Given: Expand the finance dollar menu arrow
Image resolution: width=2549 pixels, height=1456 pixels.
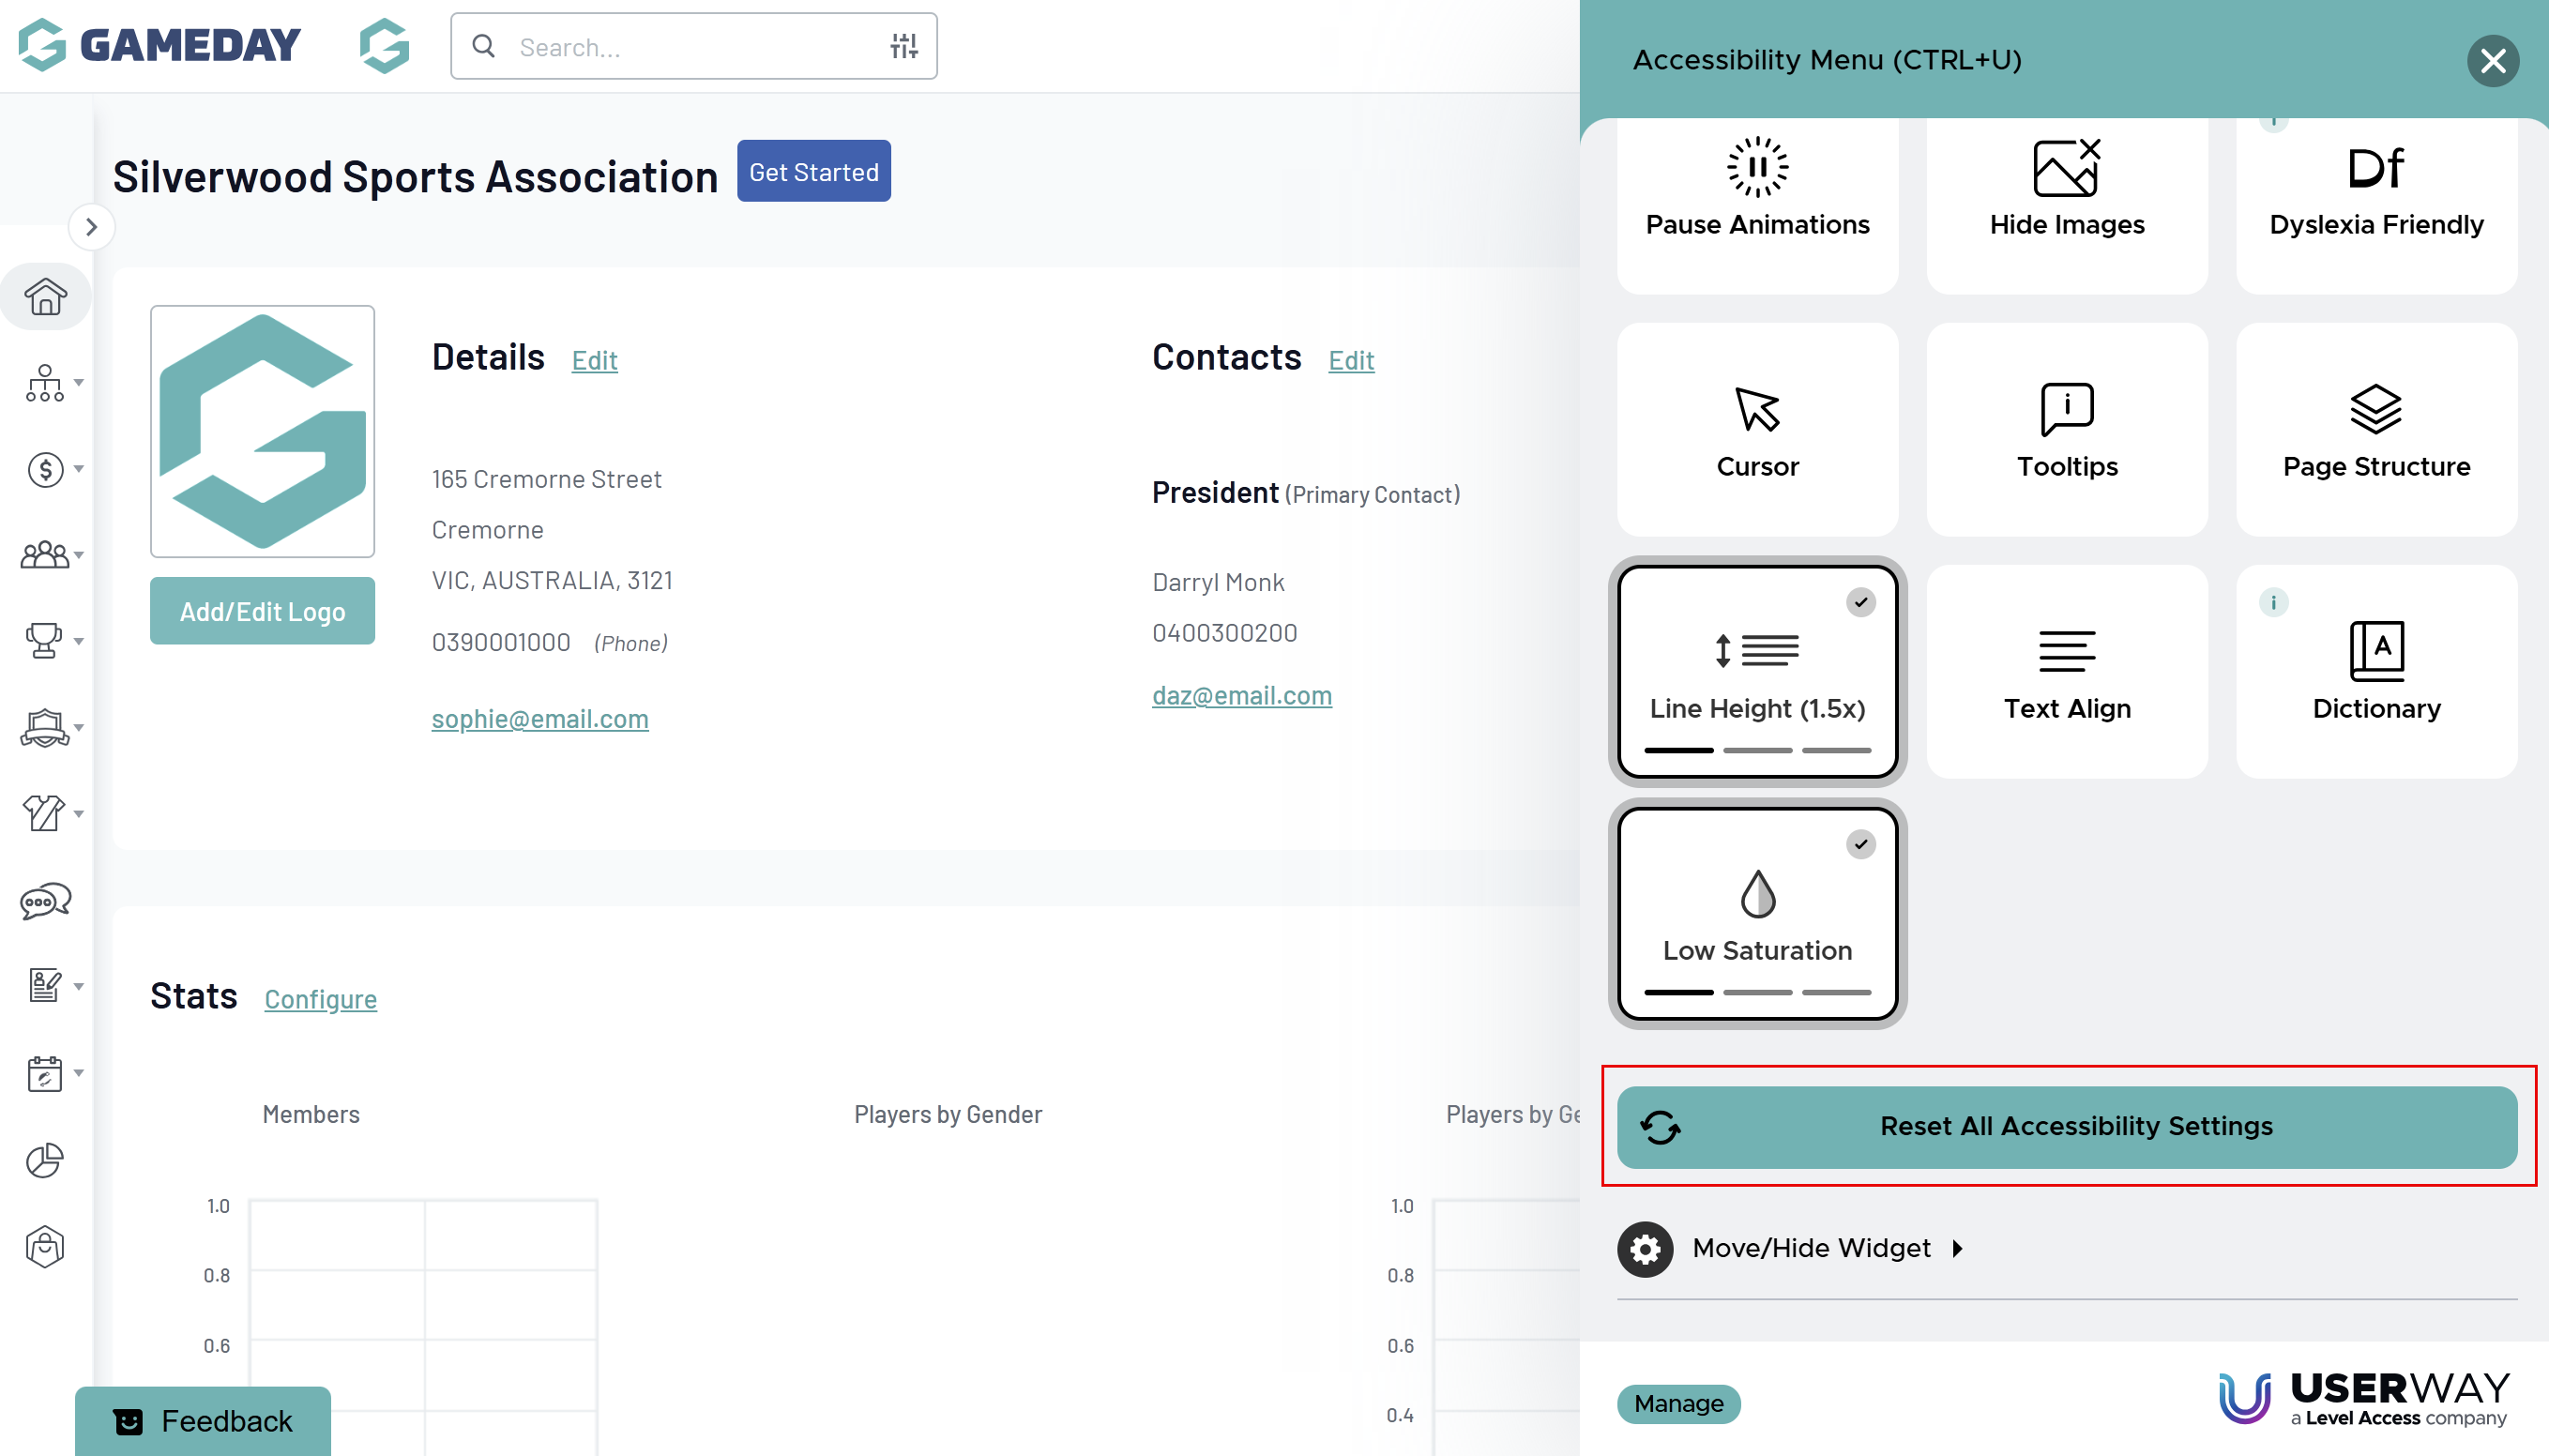Looking at the screenshot, I should pyautogui.click(x=79, y=469).
